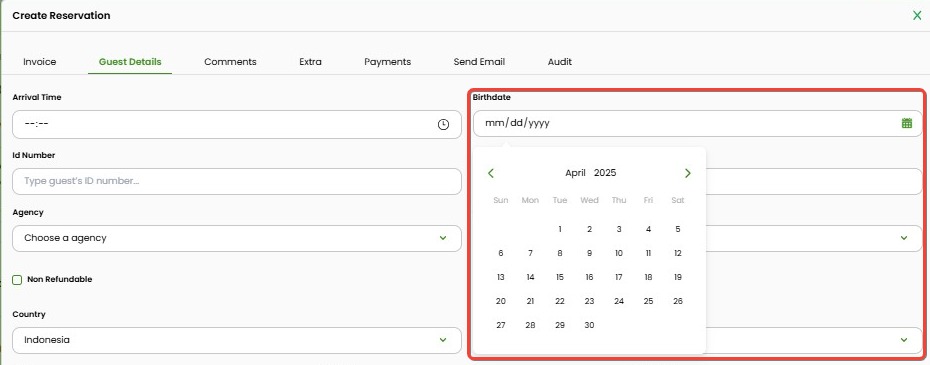Image resolution: width=930 pixels, height=365 pixels.
Task: Pick day 5 in the calendar
Action: 678,229
